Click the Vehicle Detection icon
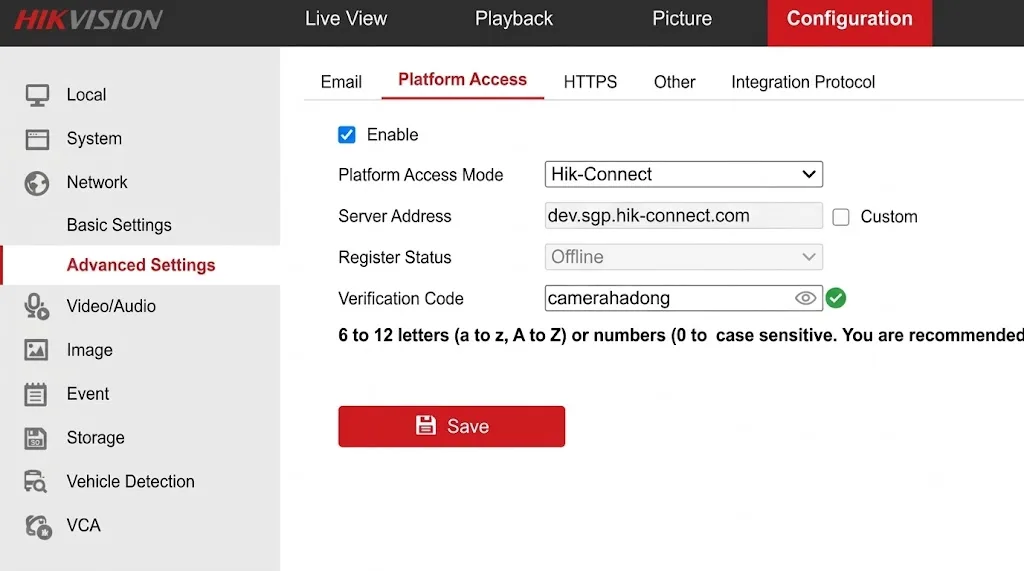Image resolution: width=1024 pixels, height=571 pixels. (x=35, y=481)
